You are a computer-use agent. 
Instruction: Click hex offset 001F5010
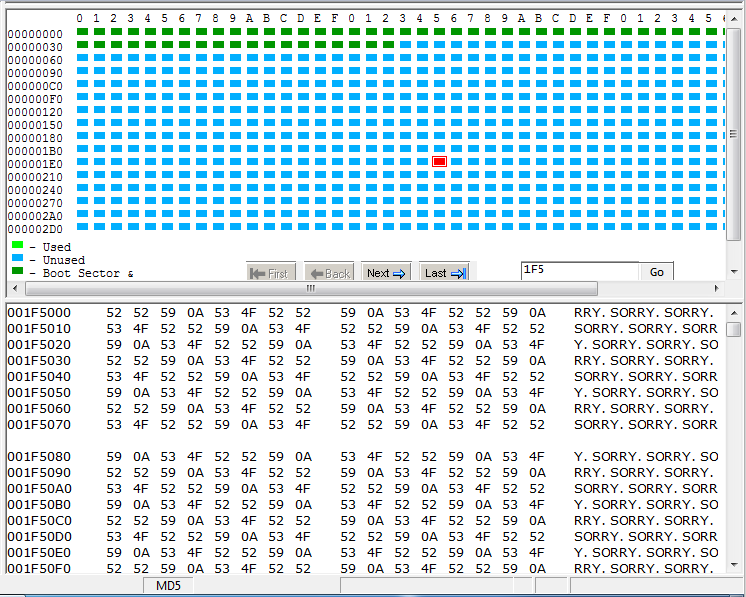click(x=39, y=329)
